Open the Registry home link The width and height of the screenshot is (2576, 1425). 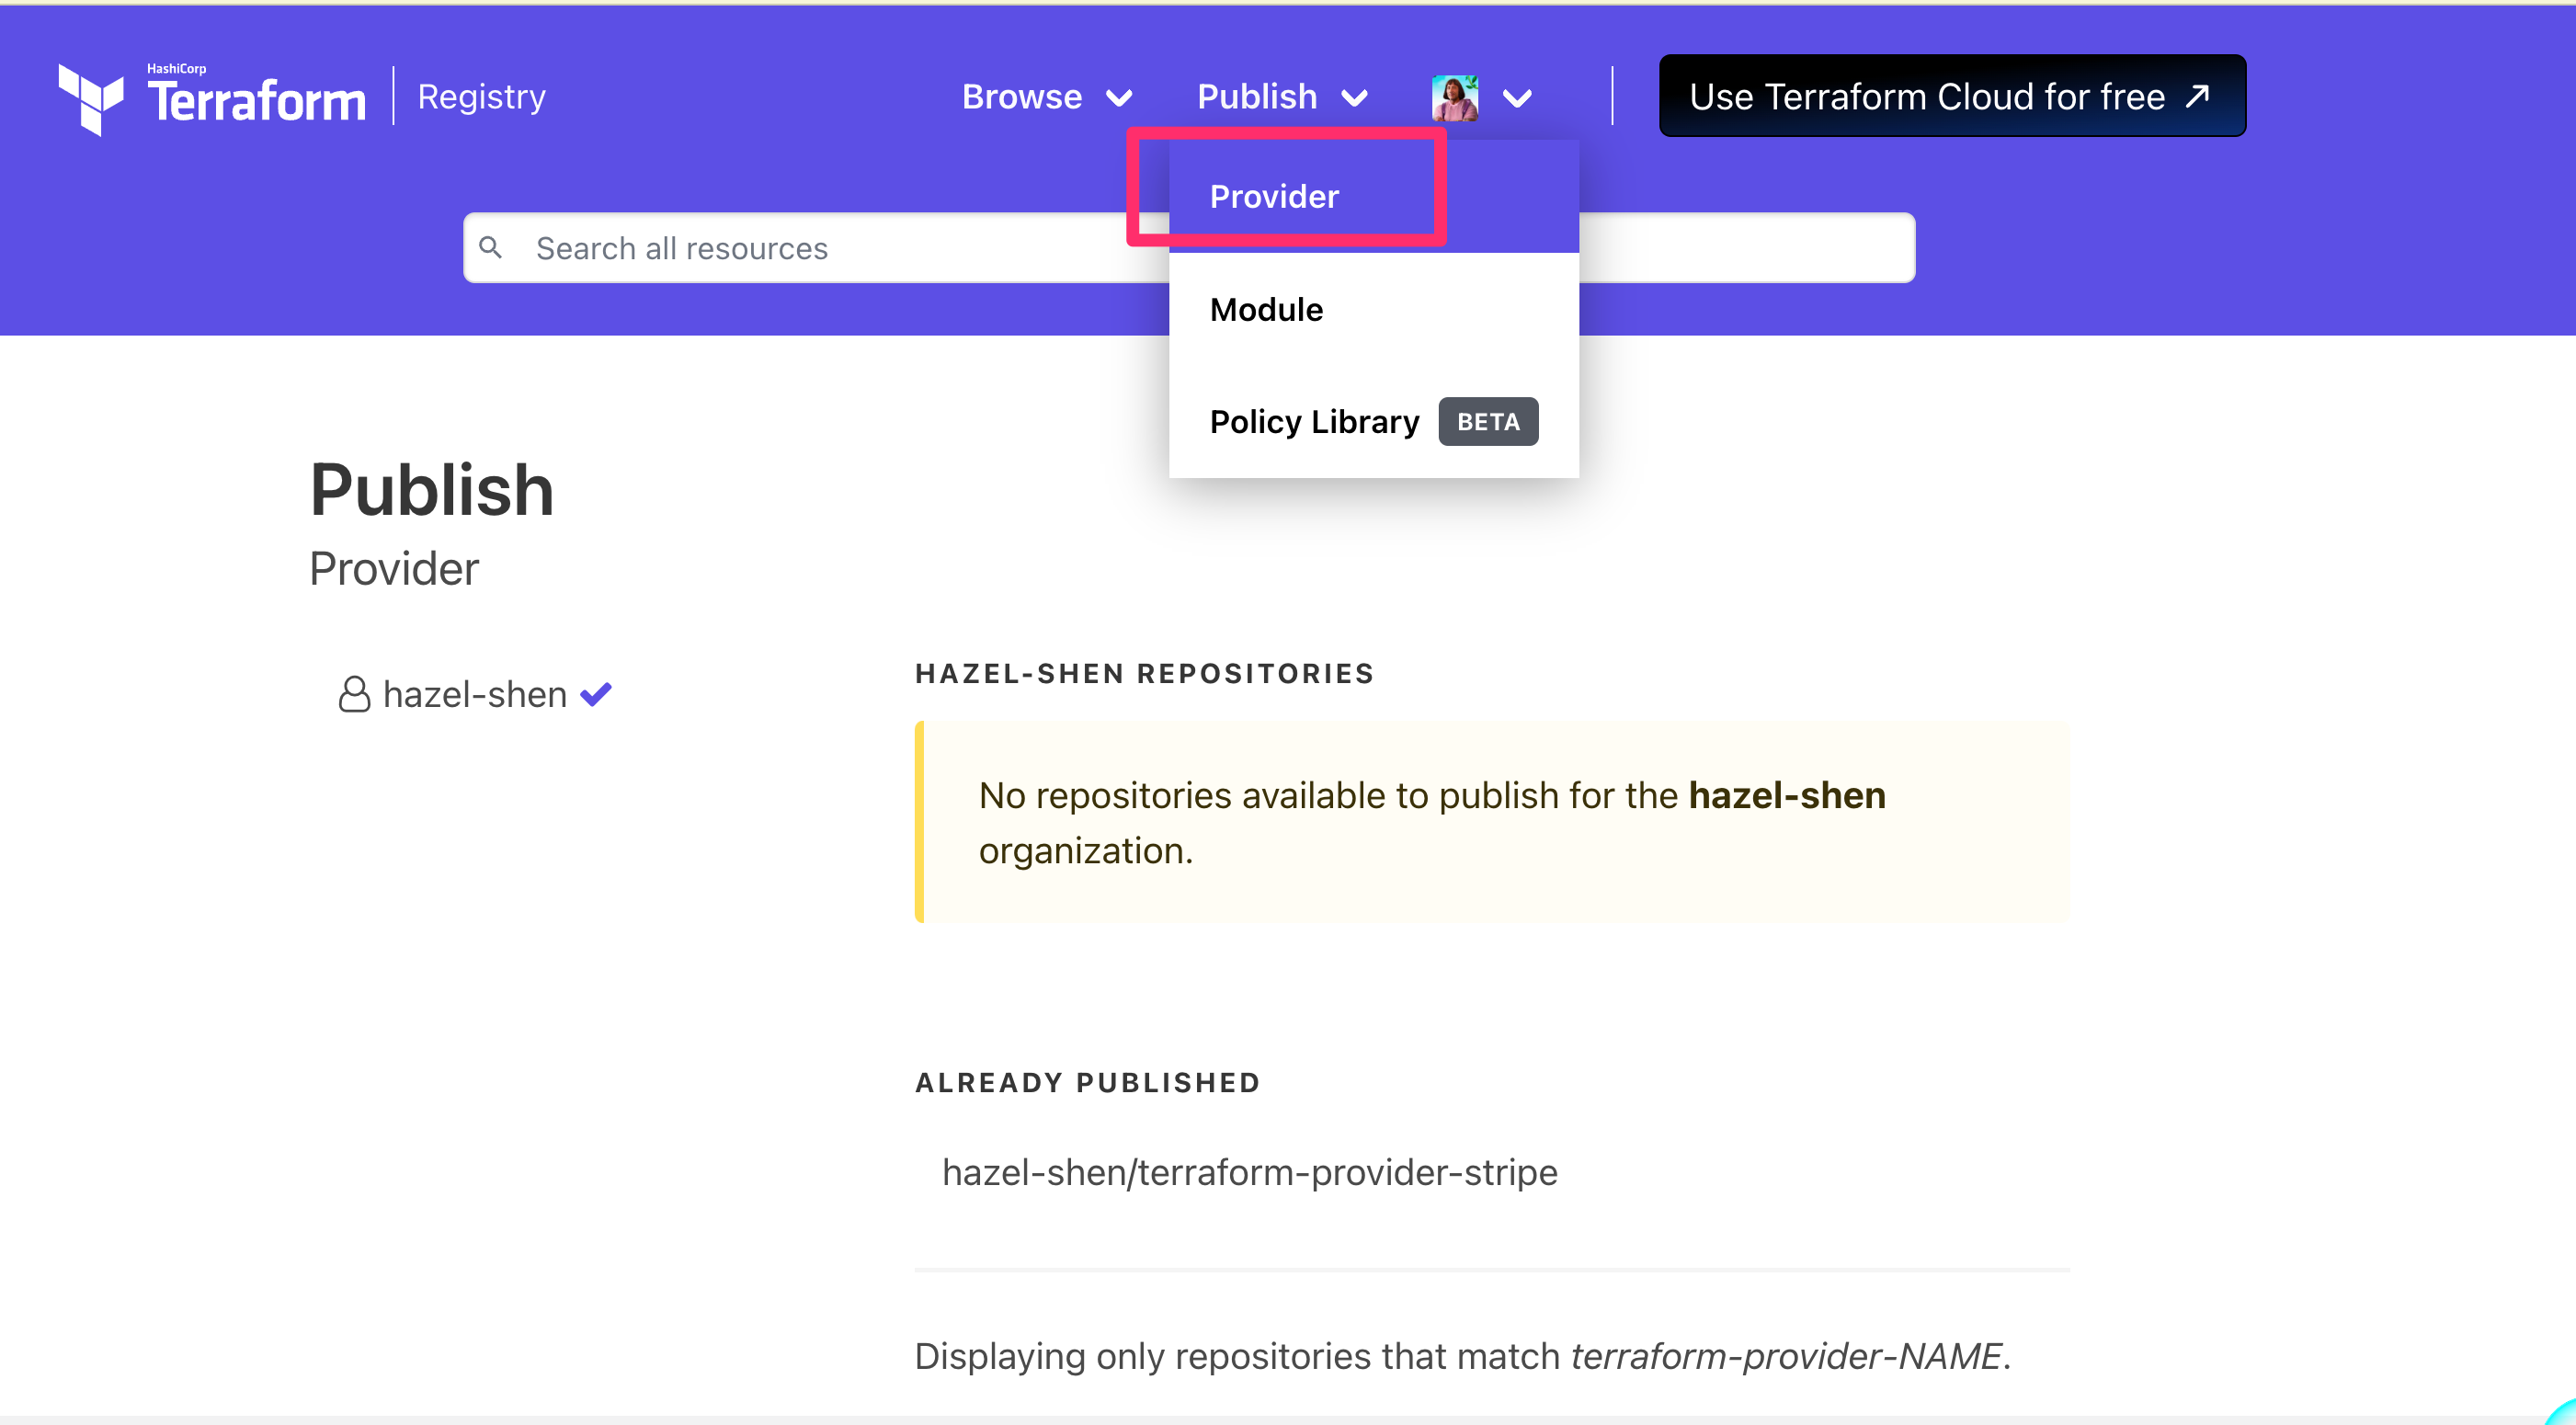point(481,97)
